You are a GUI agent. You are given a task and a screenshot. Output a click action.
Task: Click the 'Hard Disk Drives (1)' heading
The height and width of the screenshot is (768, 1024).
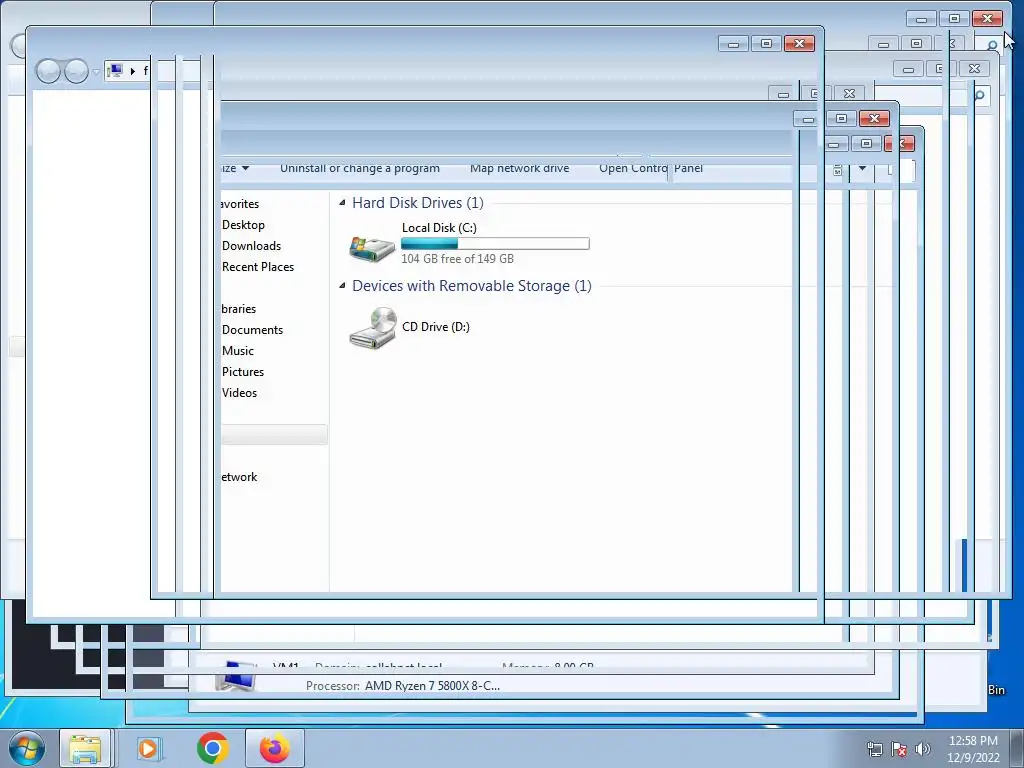point(418,203)
